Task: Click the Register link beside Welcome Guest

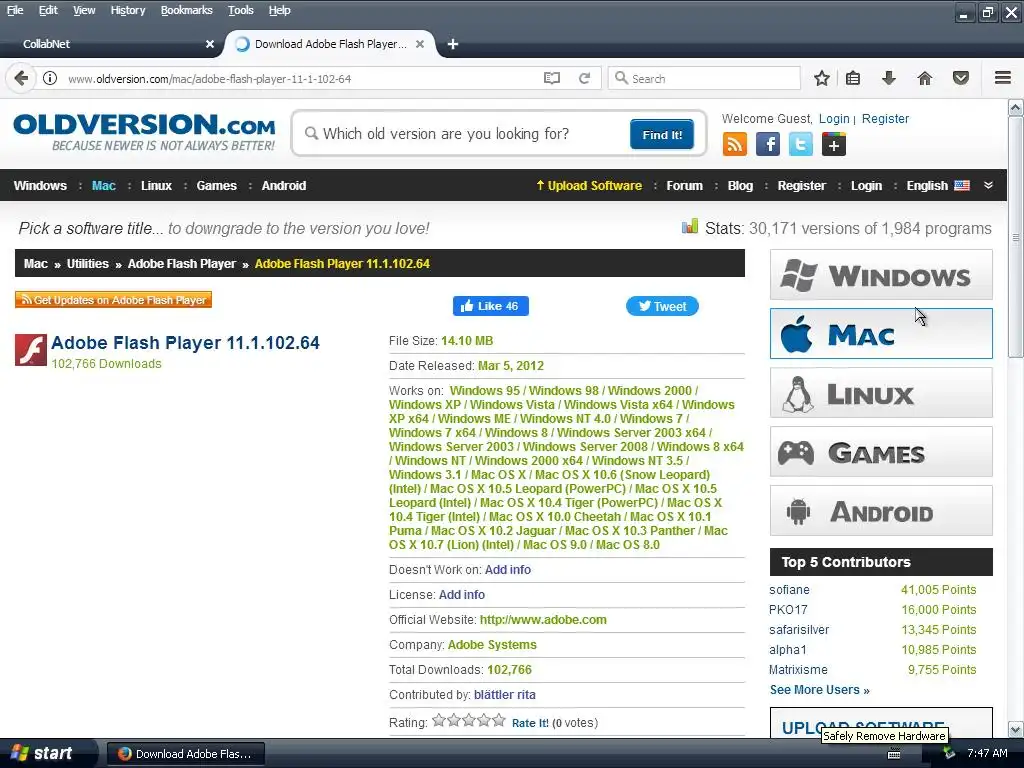Action: pyautogui.click(x=885, y=119)
